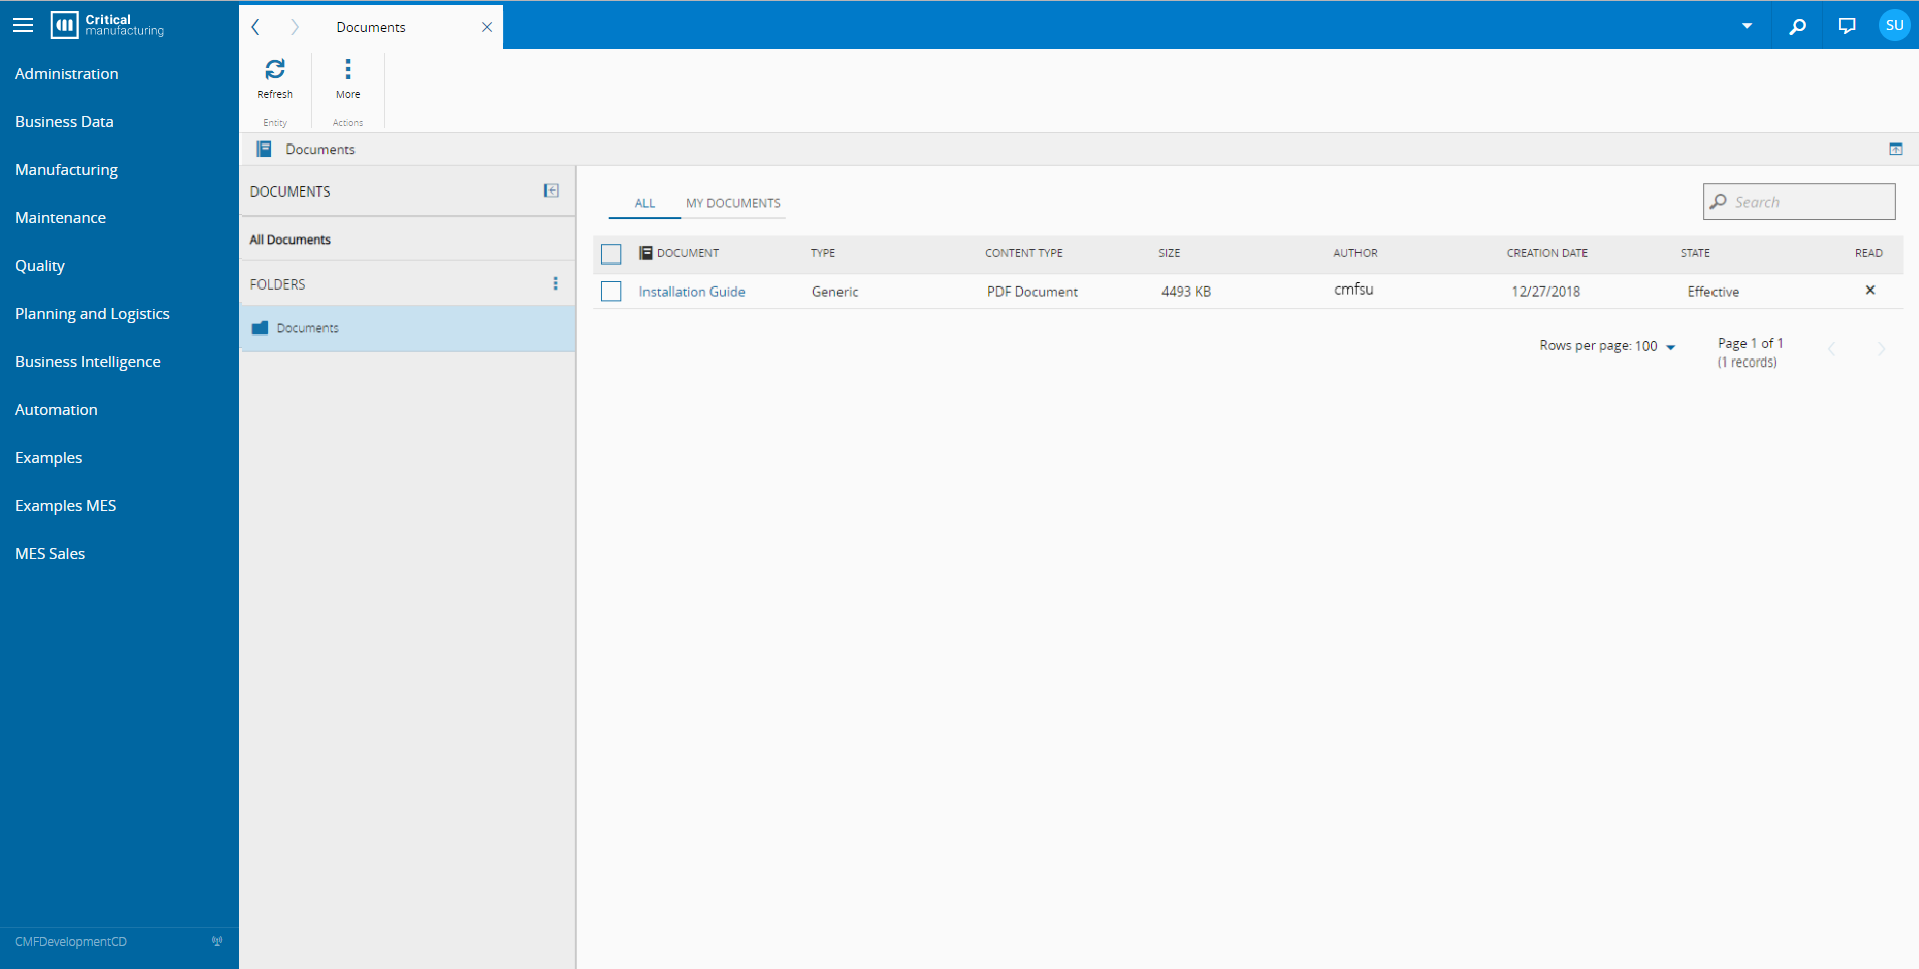
Task: Switch to the My Documents tab
Action: click(x=733, y=203)
